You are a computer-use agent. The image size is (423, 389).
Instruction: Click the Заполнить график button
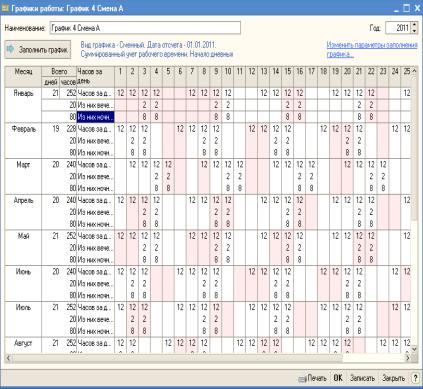click(38, 50)
